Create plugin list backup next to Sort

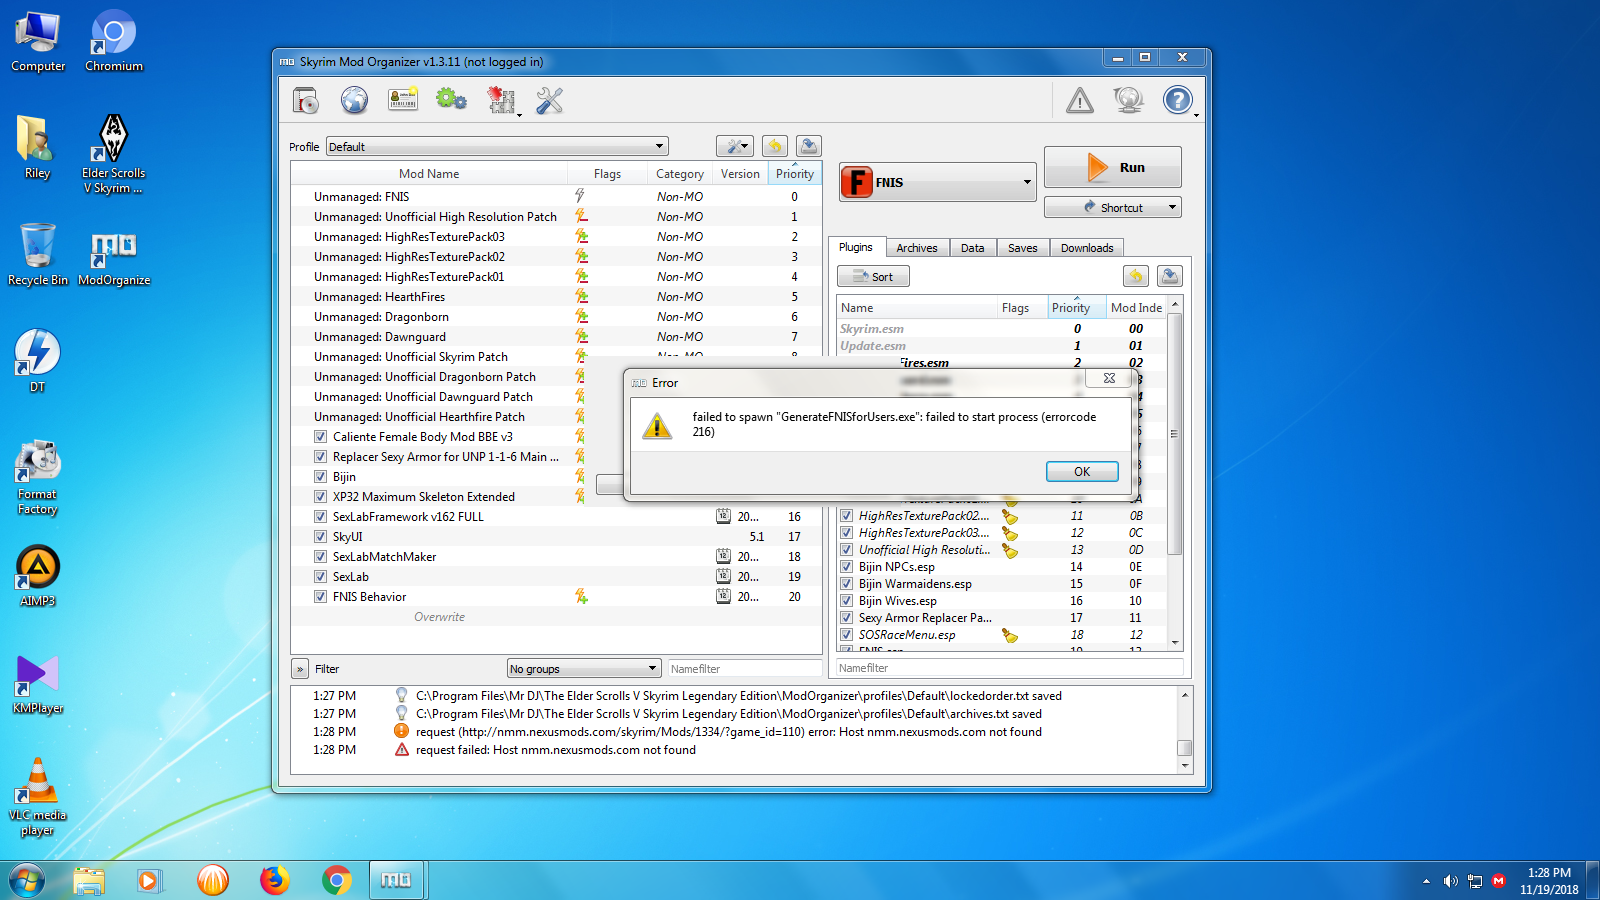click(x=1170, y=276)
